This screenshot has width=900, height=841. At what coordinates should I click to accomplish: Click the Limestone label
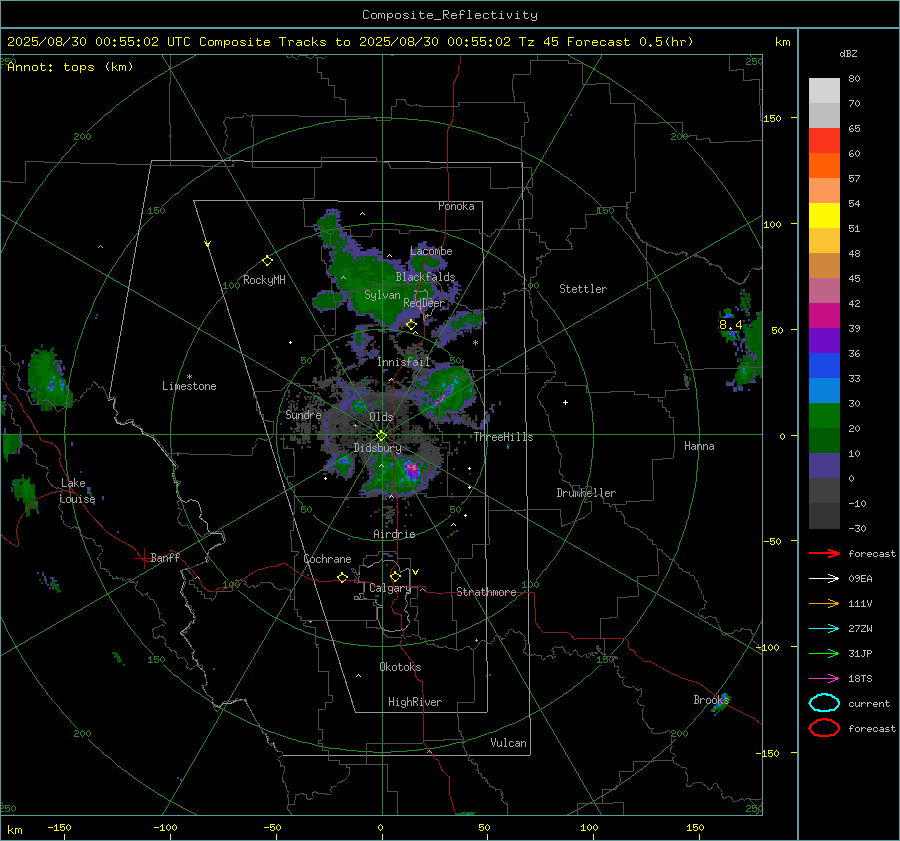pyautogui.click(x=189, y=386)
